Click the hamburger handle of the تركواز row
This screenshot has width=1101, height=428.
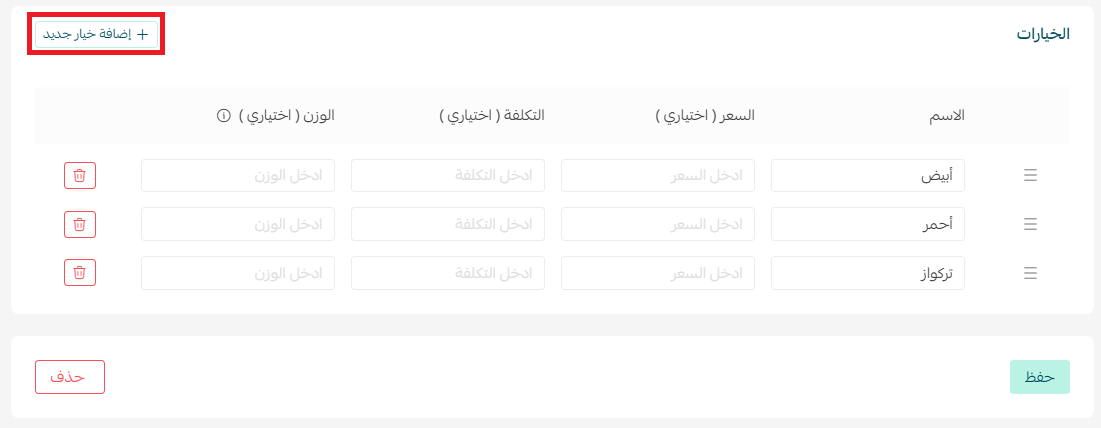click(x=1030, y=273)
